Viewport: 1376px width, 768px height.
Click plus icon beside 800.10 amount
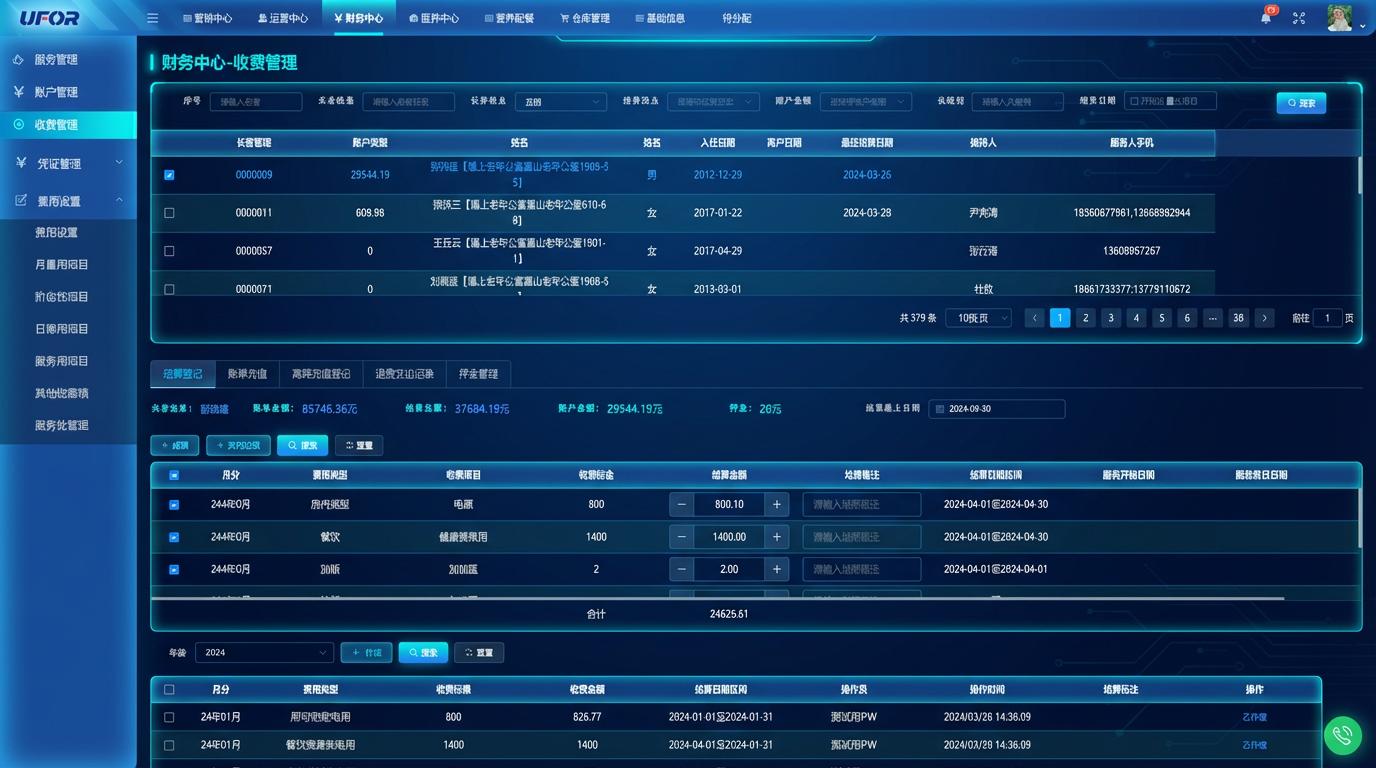(777, 505)
